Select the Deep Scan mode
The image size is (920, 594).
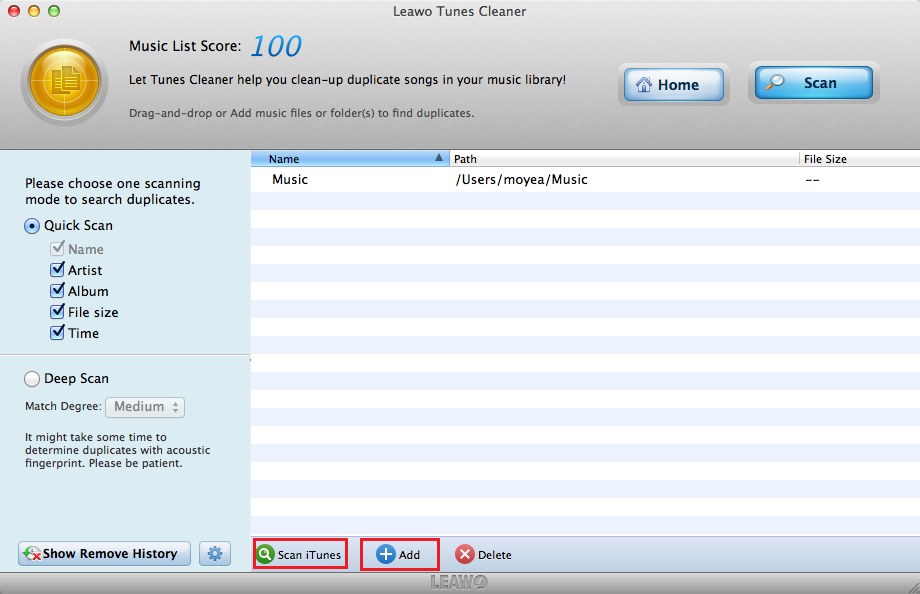[32, 379]
